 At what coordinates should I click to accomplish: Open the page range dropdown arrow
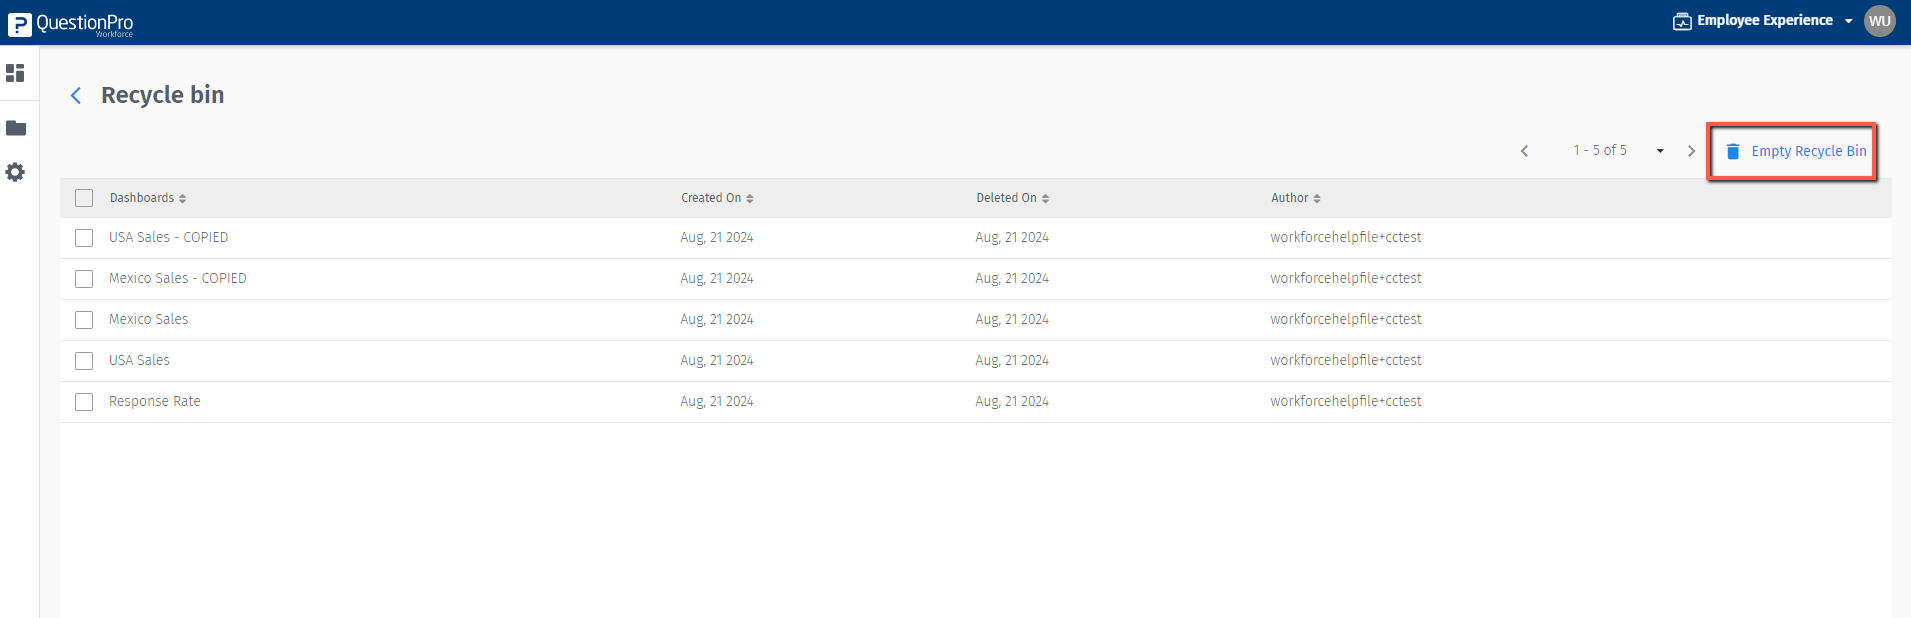point(1660,151)
